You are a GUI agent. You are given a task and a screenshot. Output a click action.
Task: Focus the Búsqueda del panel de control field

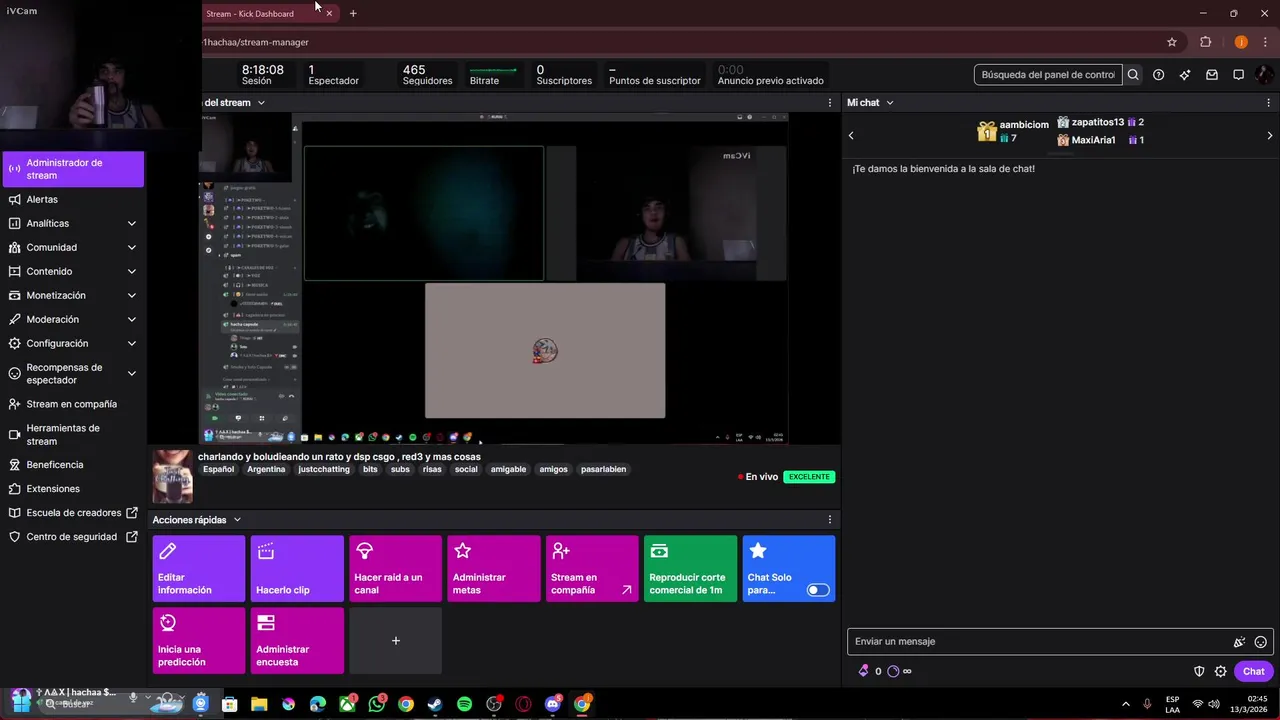click(1047, 75)
